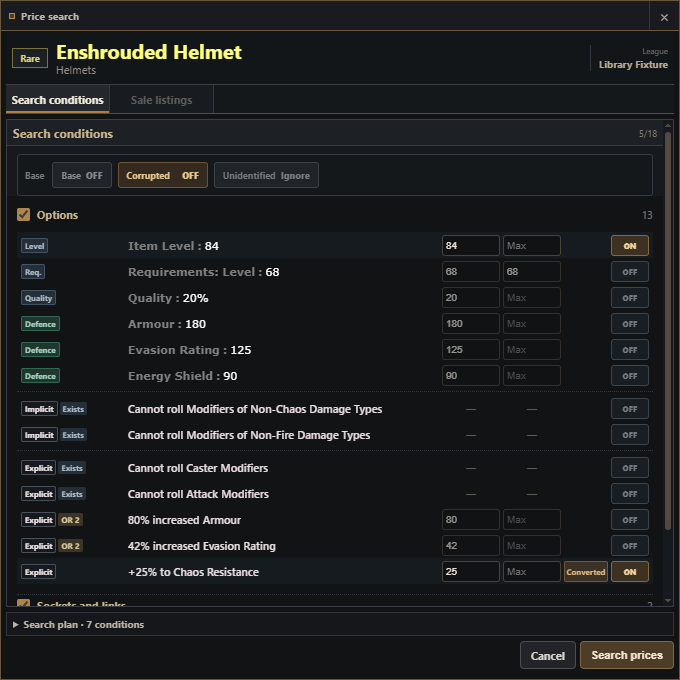680x680 pixels.
Task: Click the OR 2 tag on Evasion Rating row
Action: pyautogui.click(x=70, y=546)
